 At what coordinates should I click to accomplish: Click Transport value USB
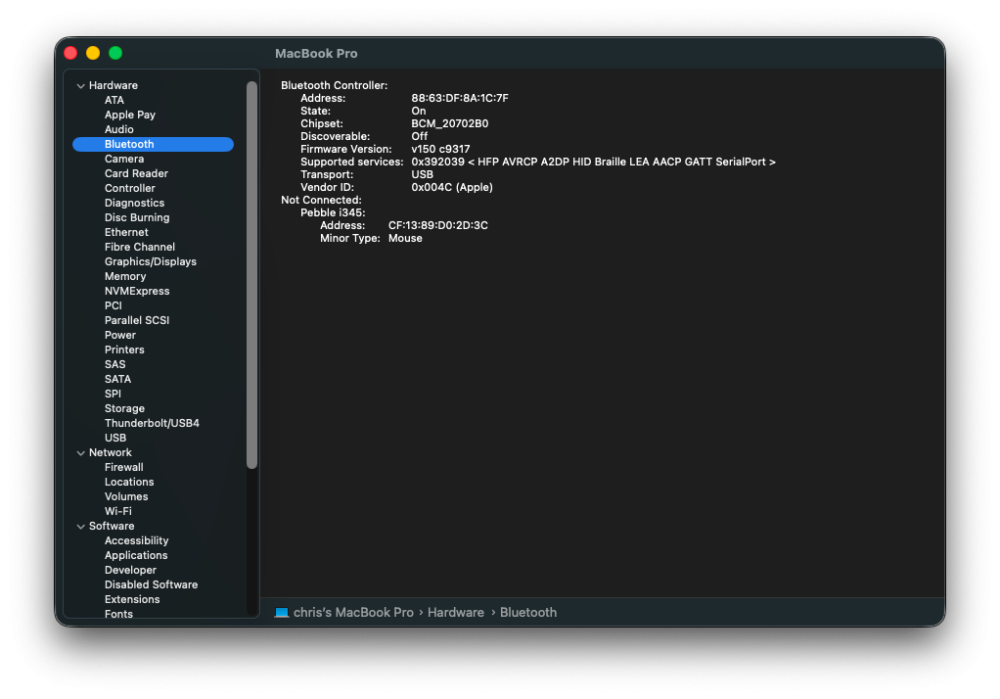[x=422, y=175]
